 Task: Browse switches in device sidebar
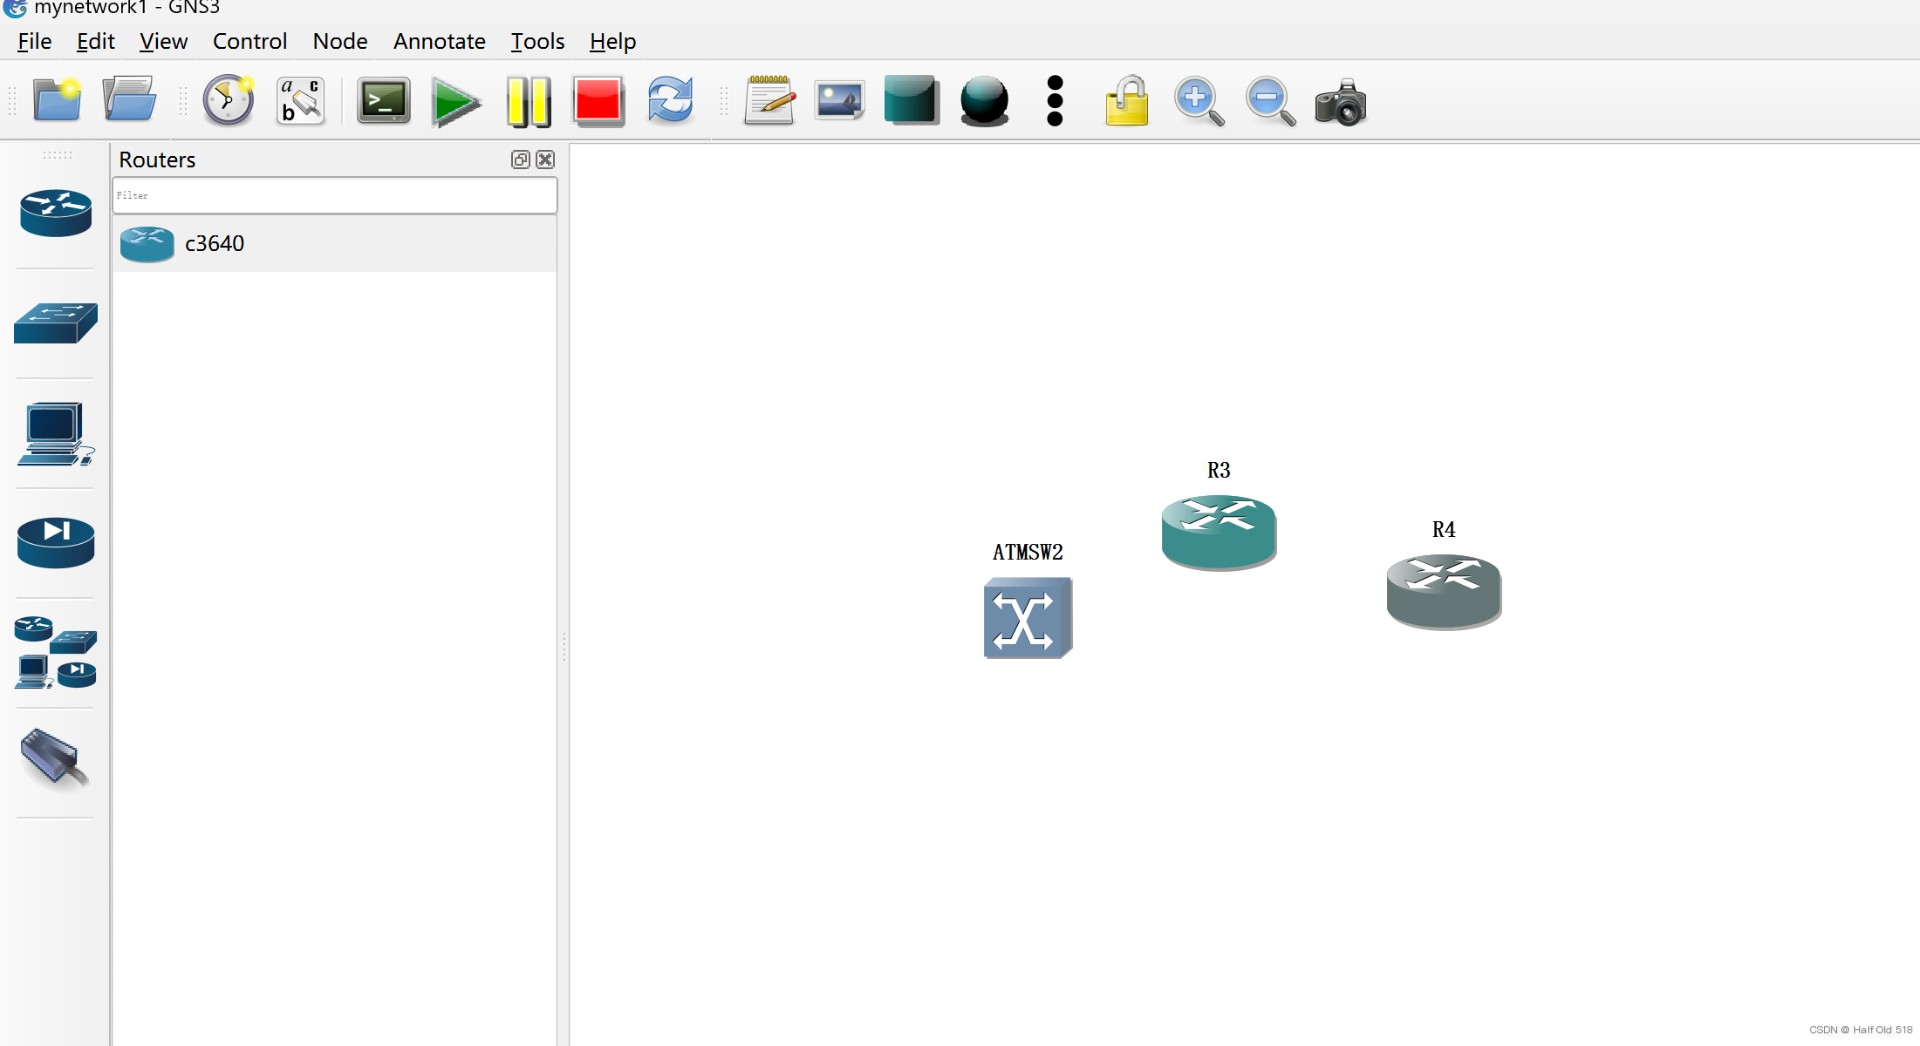click(x=56, y=323)
